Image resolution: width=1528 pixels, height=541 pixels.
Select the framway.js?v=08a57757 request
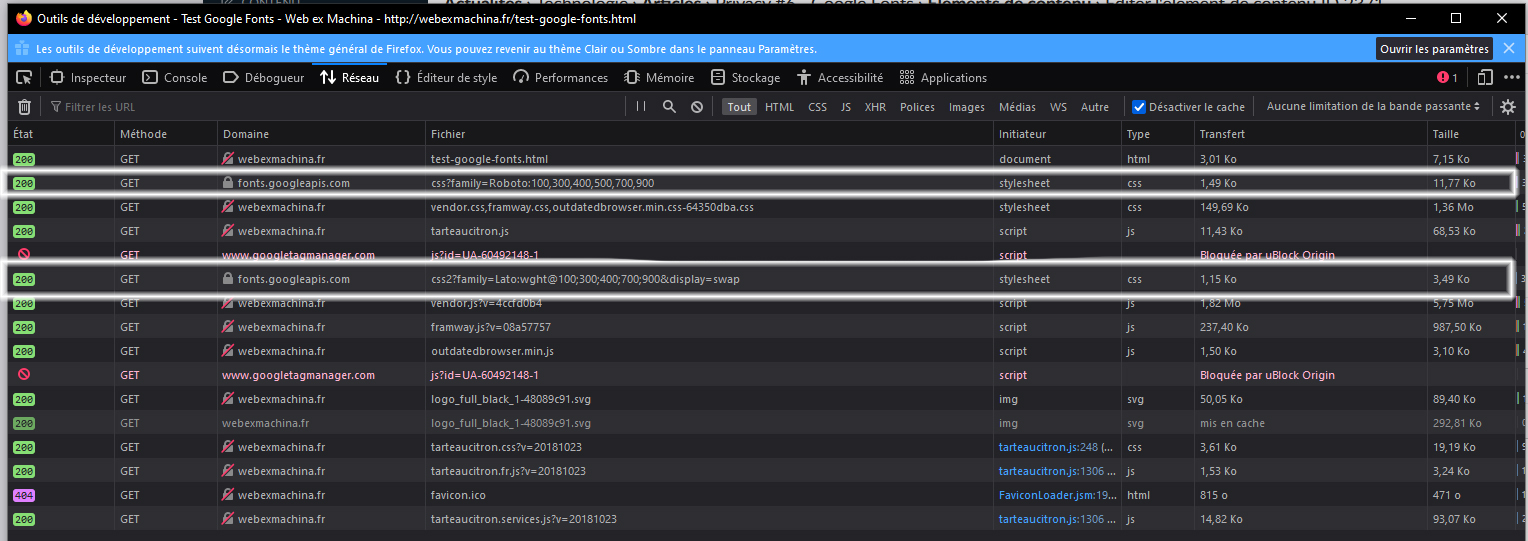click(x=762, y=327)
